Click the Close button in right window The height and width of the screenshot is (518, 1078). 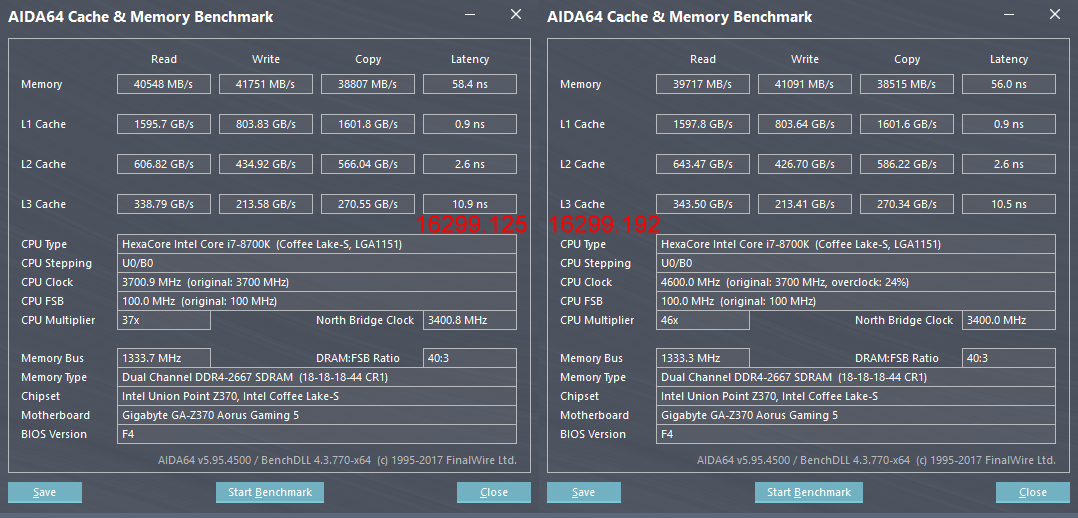point(1033,492)
